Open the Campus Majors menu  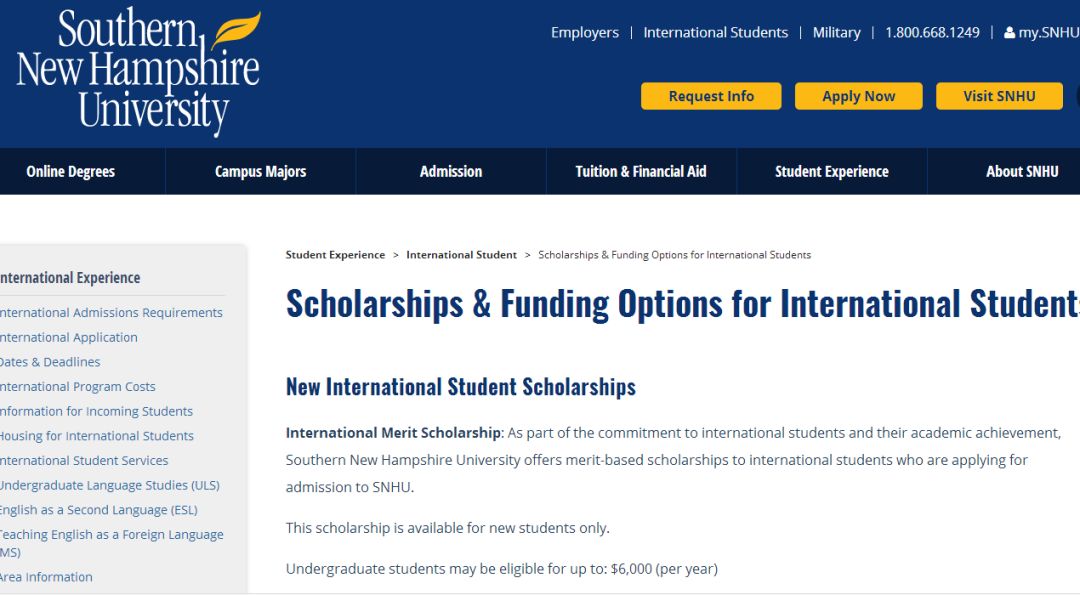[260, 171]
